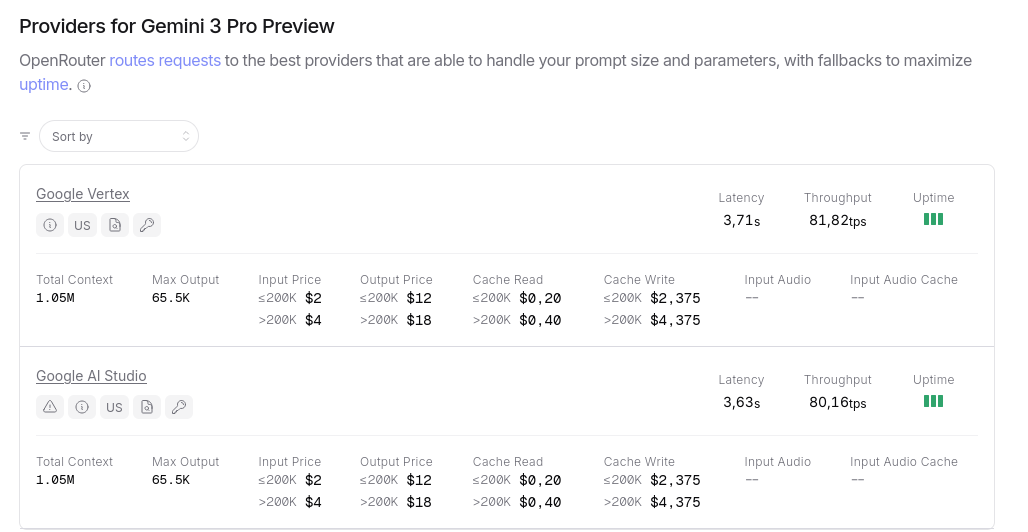1028x532 pixels.
Task: Click the Google Vertex throughput value 81,82tps
Action: pyautogui.click(x=837, y=220)
